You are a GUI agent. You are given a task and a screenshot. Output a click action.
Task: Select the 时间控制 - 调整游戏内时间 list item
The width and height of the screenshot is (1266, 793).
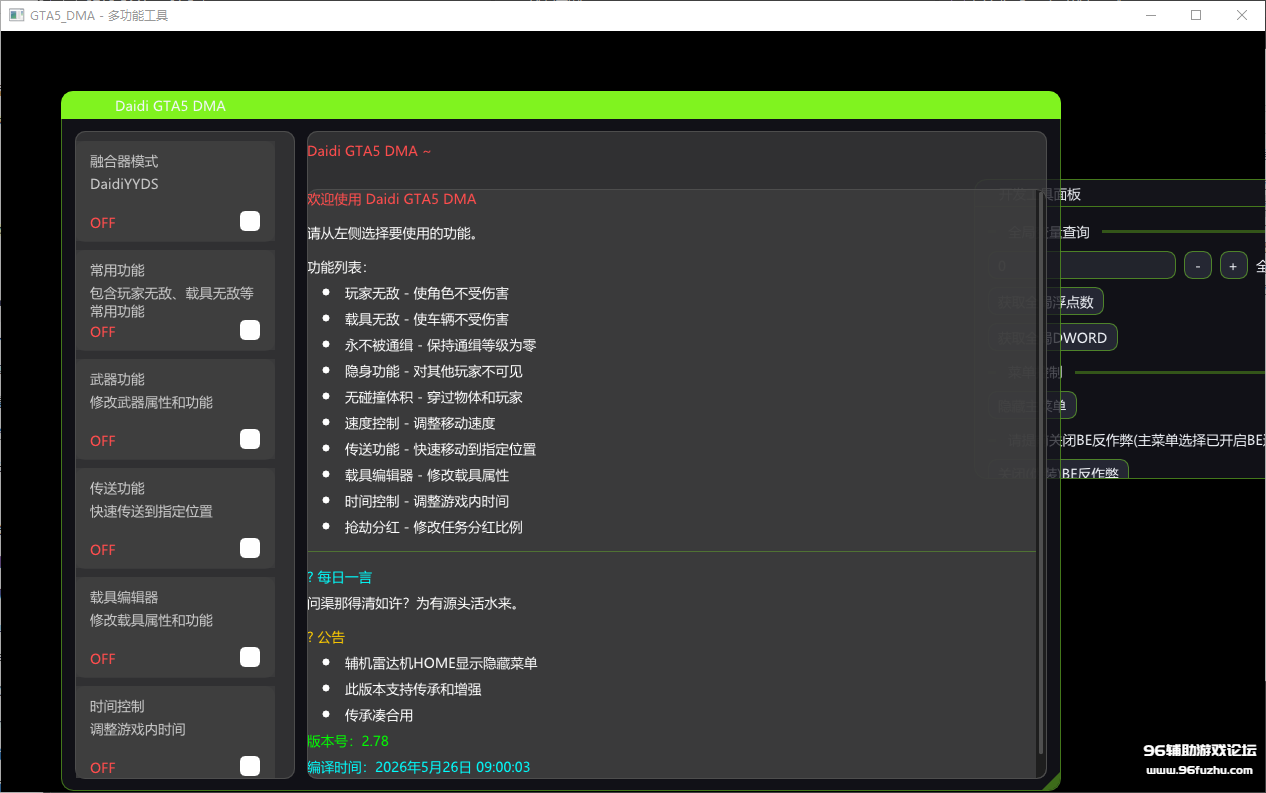coord(427,501)
